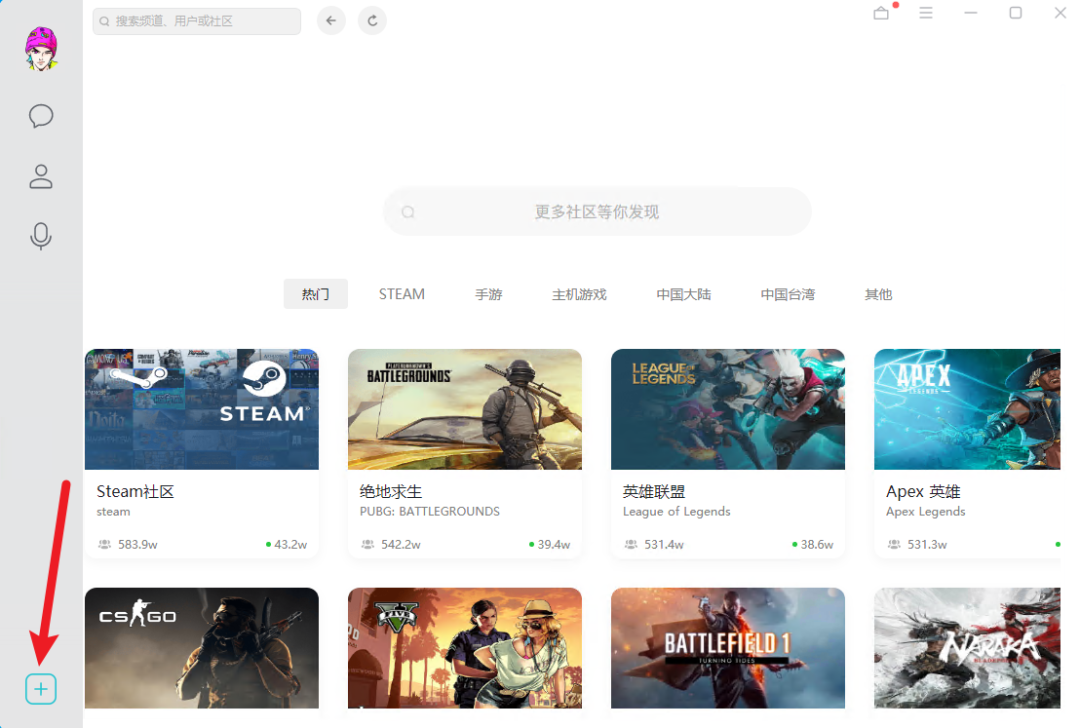Click the 英雄联盟 title link
Image resolution: width=1080 pixels, height=728 pixels.
[654, 492]
